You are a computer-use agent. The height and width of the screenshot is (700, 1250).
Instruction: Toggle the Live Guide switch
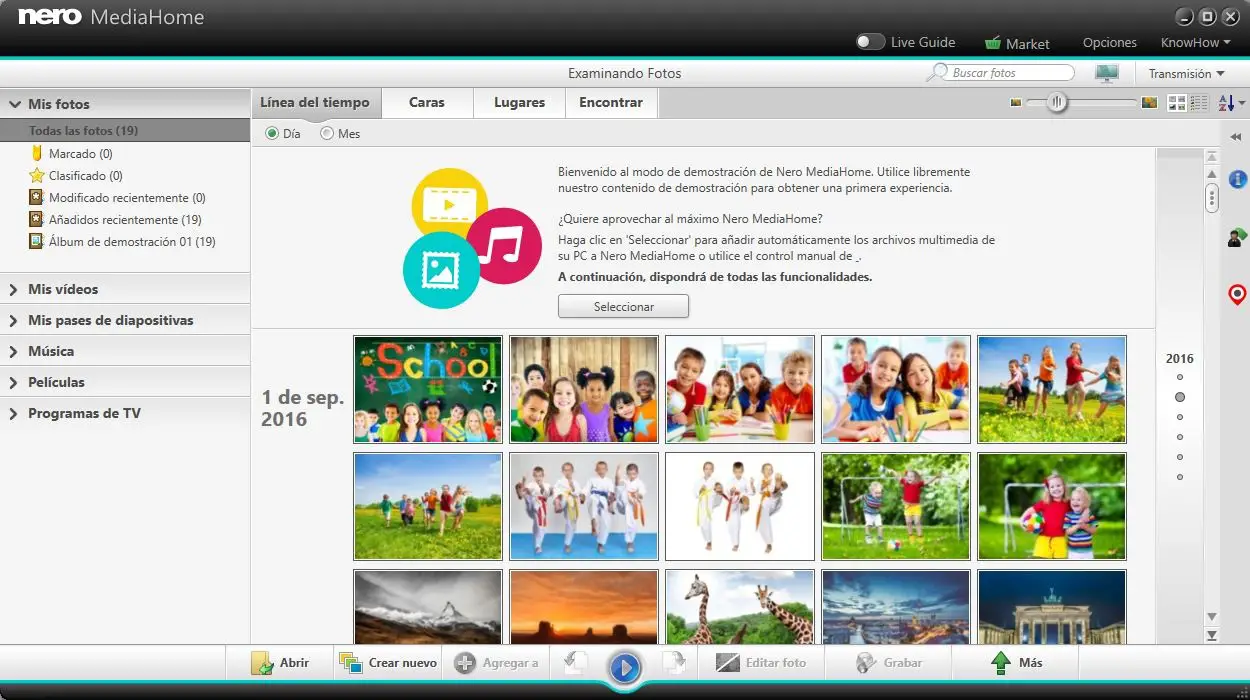click(870, 42)
